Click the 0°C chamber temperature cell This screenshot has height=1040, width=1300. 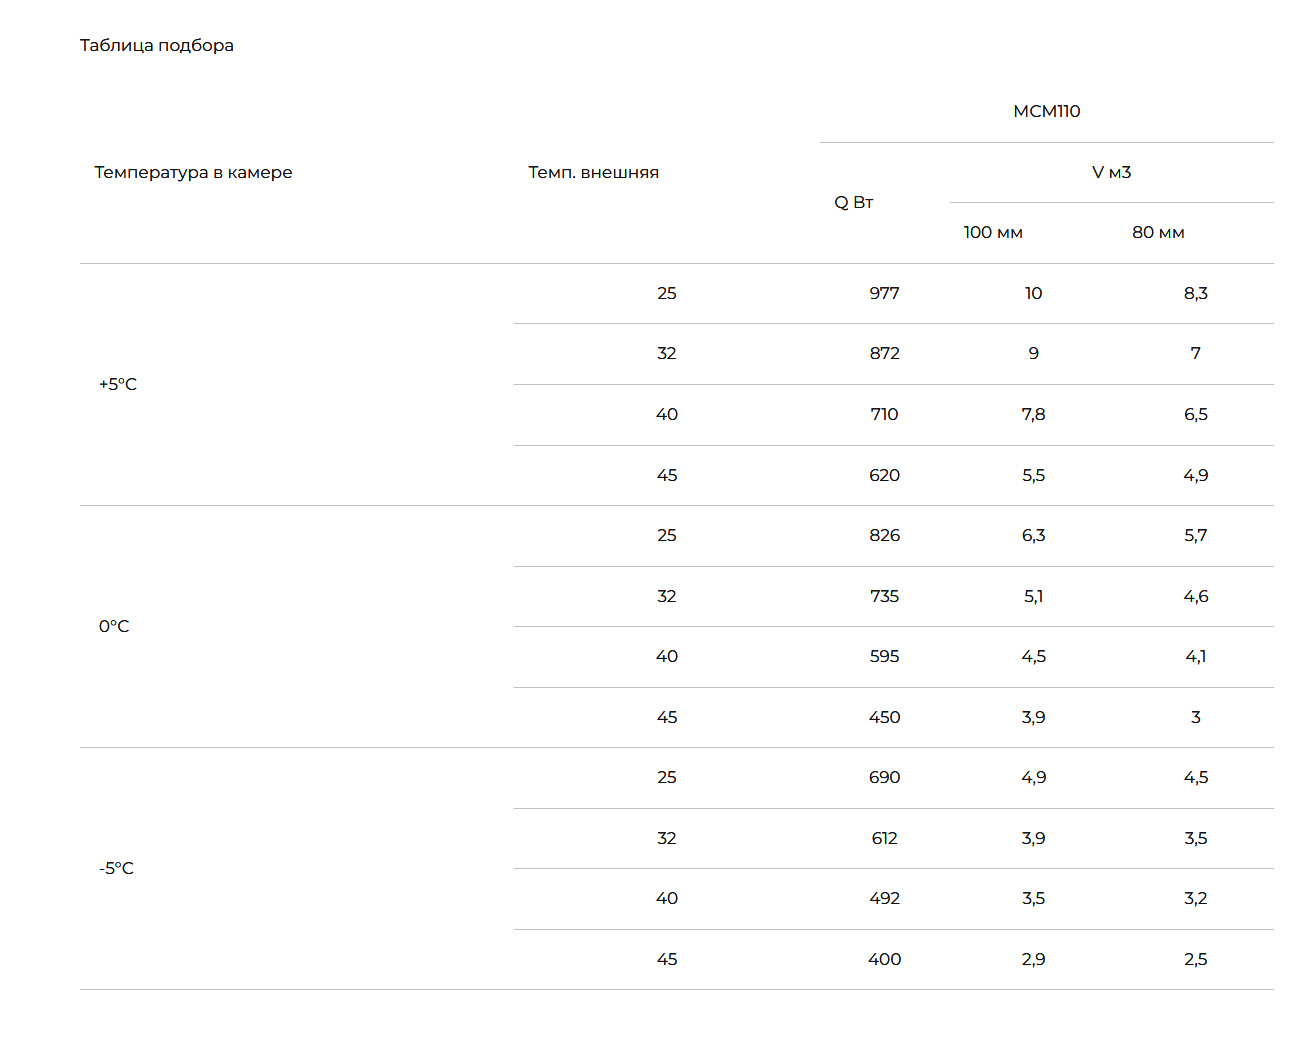click(114, 626)
